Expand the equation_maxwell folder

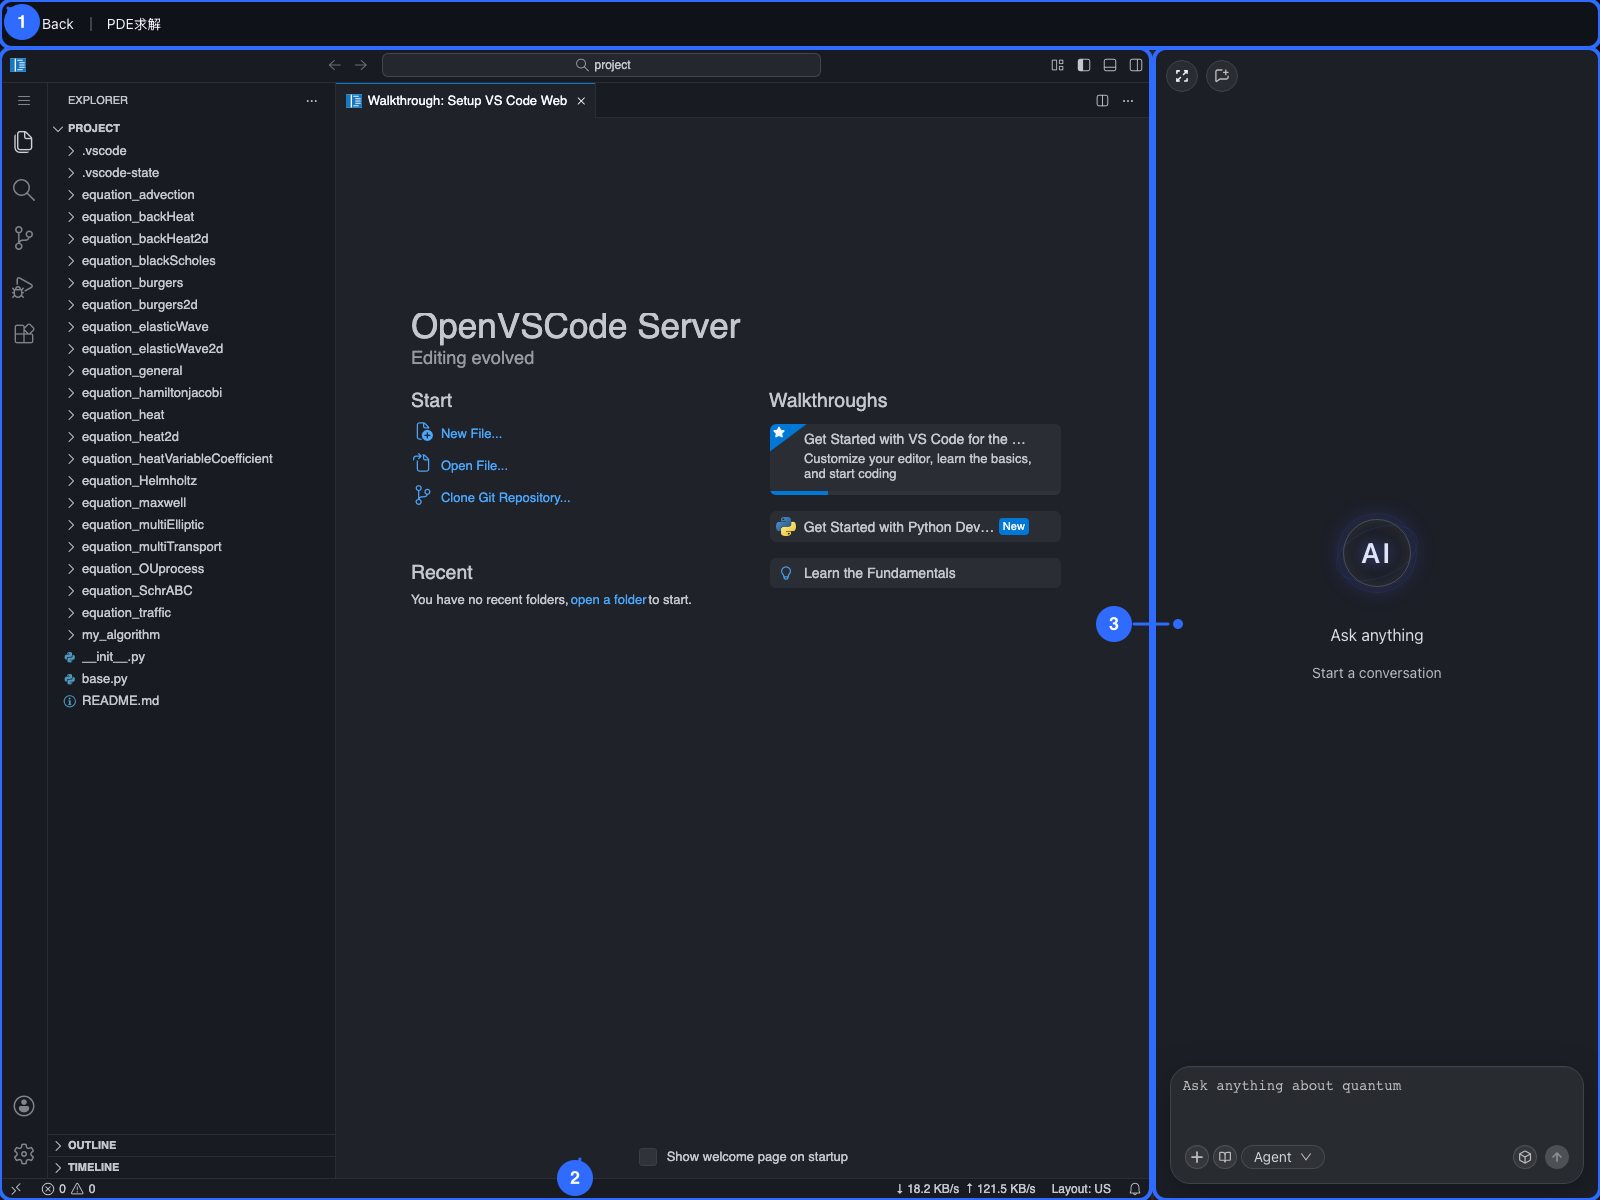(192, 503)
